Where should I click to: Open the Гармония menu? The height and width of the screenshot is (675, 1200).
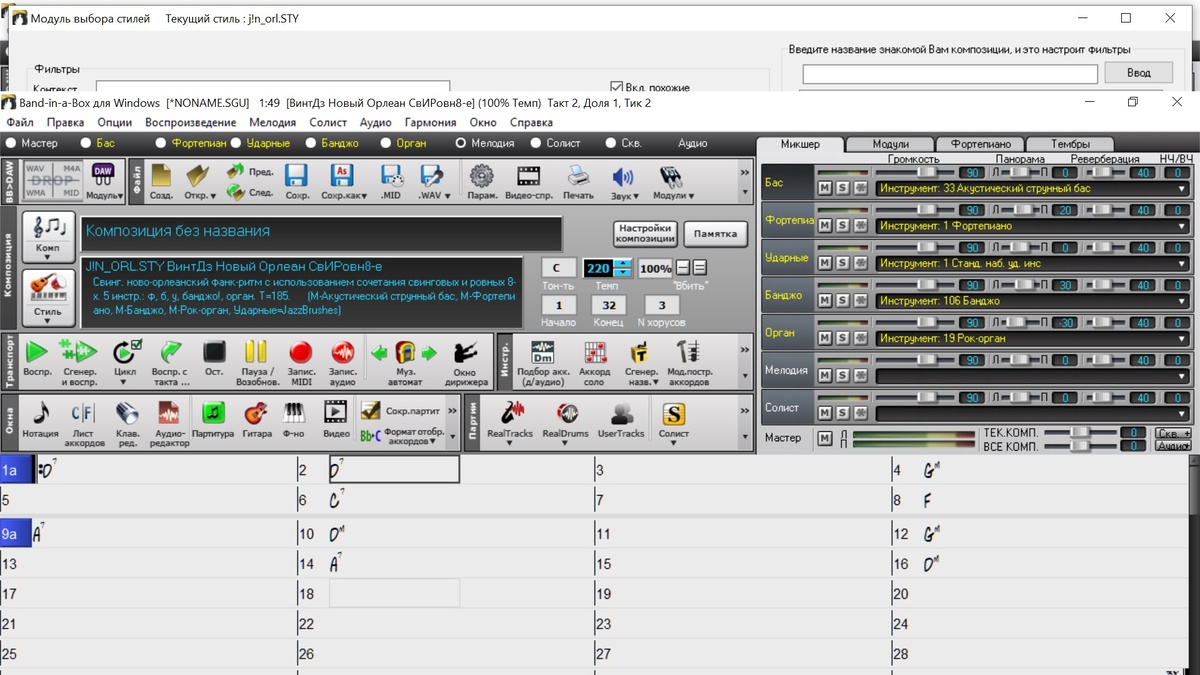(432, 123)
